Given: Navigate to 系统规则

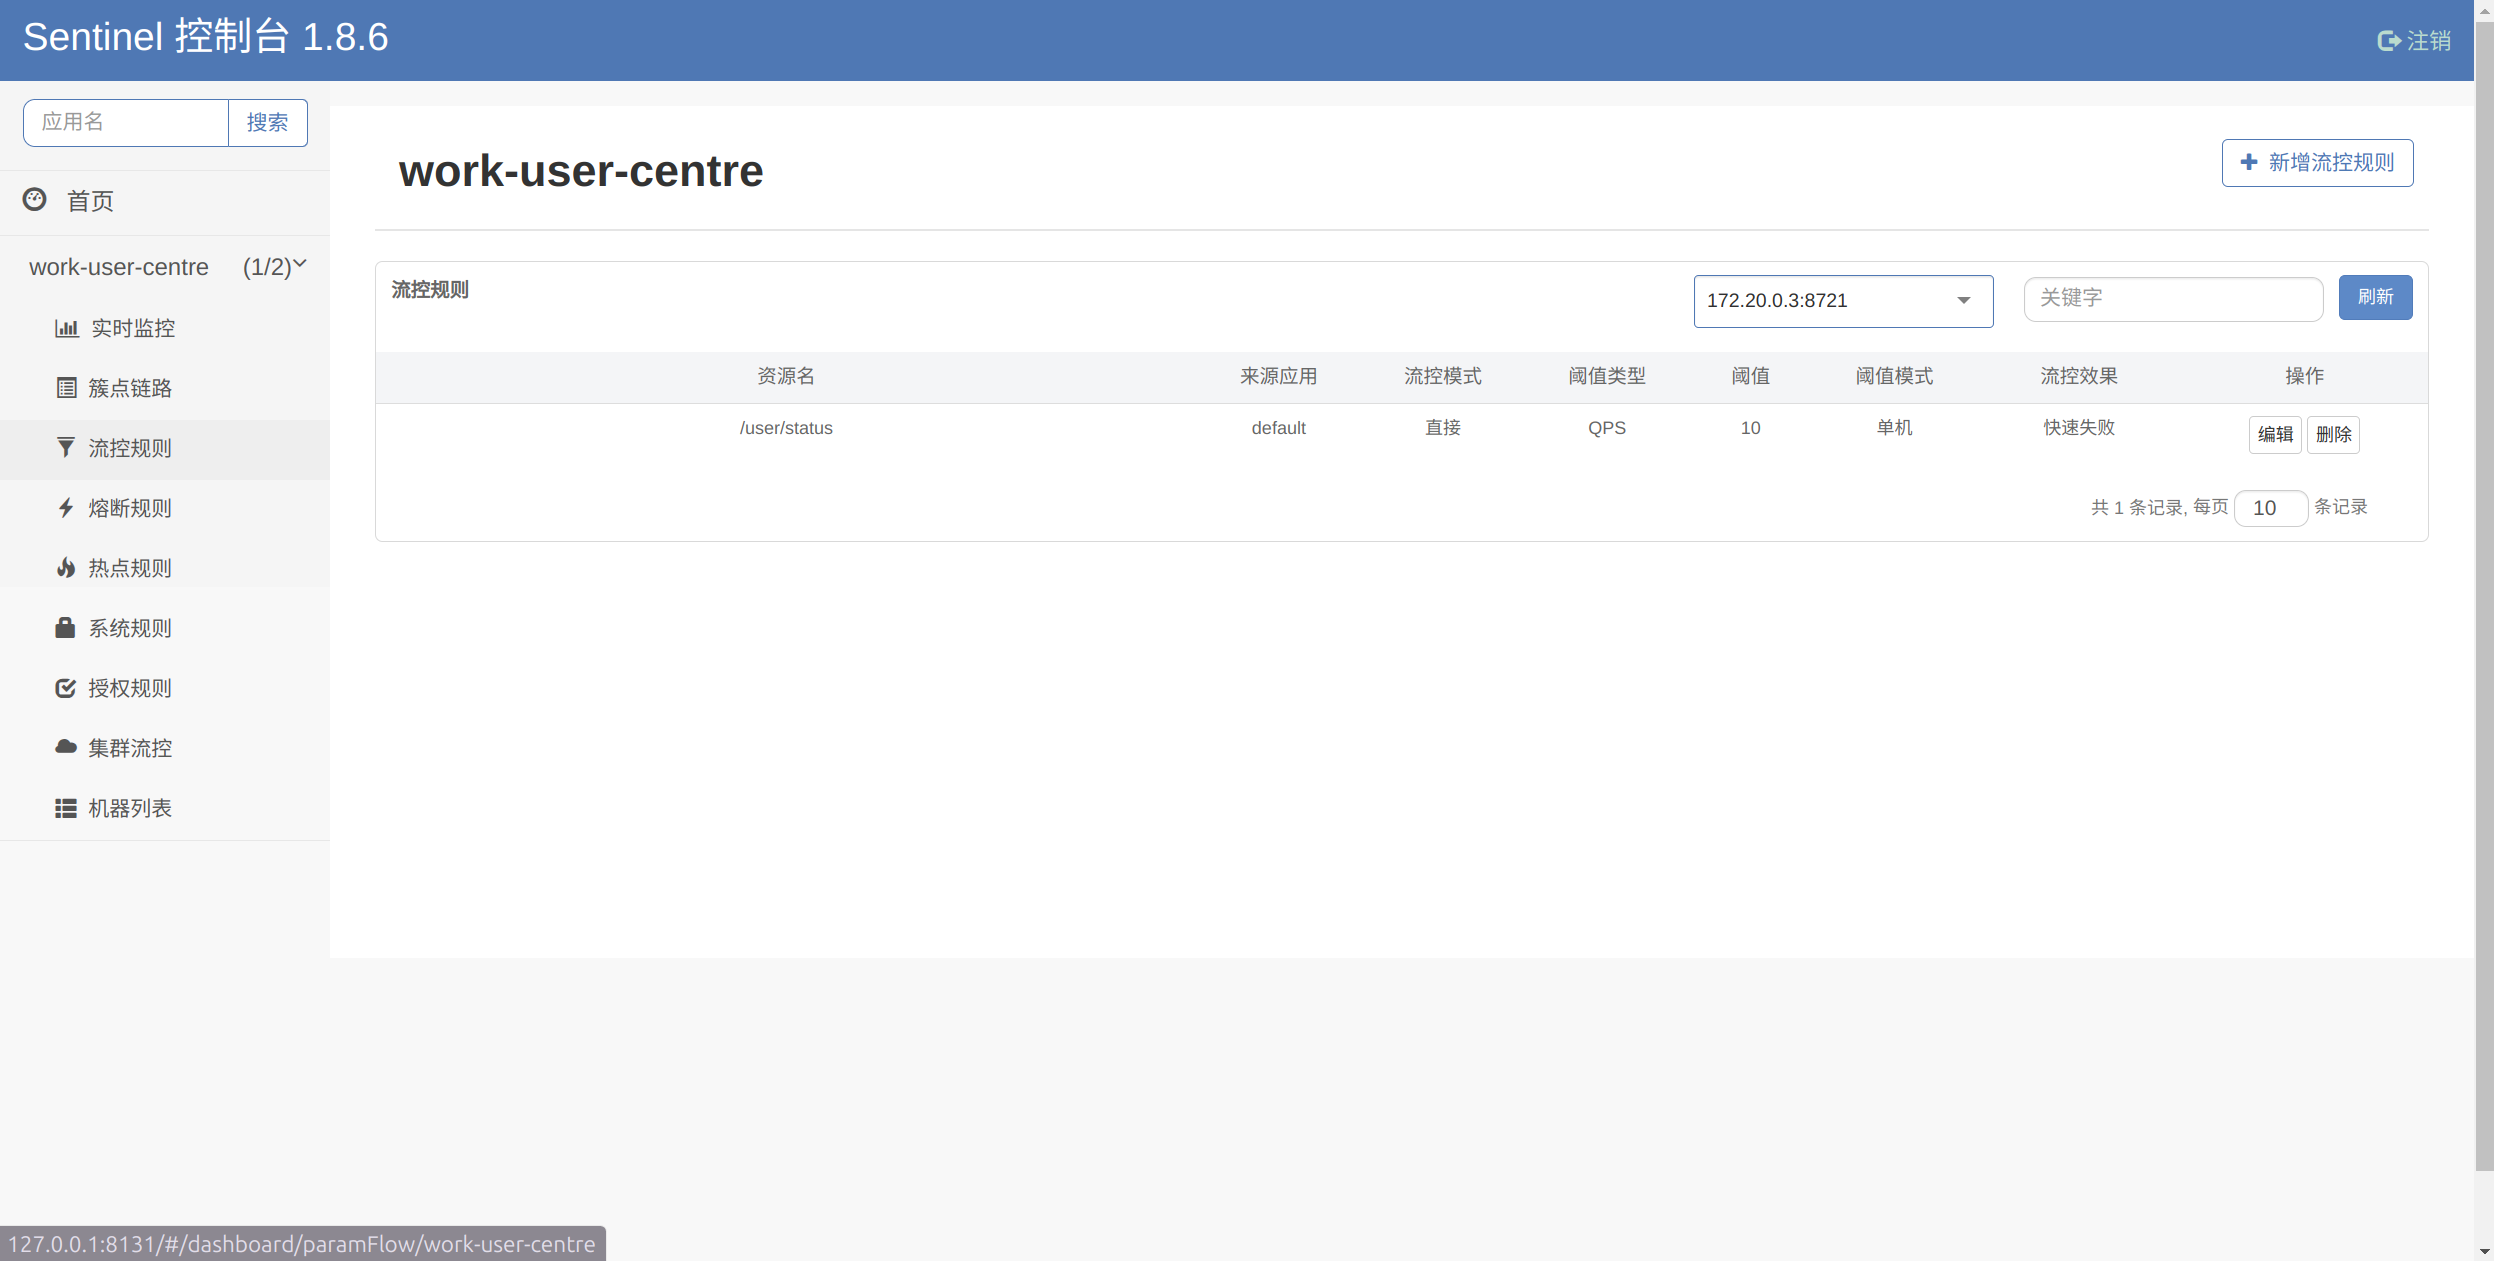Looking at the screenshot, I should (x=130, y=628).
